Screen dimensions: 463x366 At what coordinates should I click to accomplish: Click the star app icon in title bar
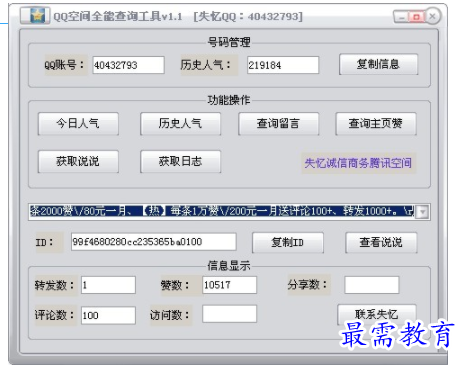coord(37,15)
